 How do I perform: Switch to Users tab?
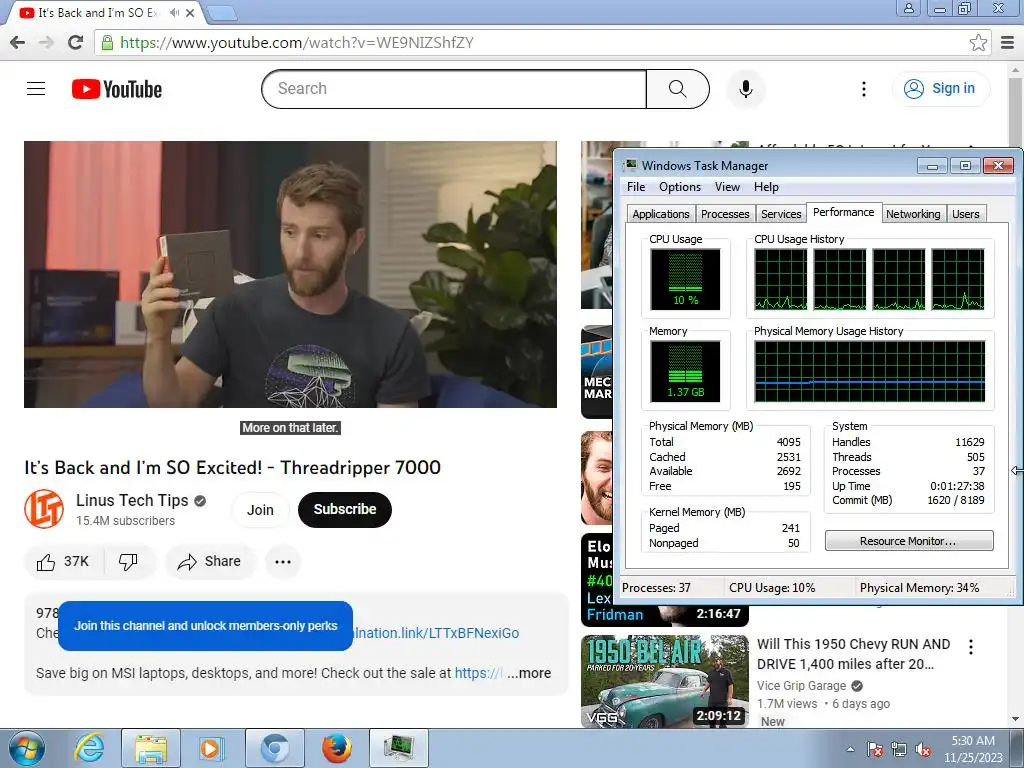coord(965,214)
